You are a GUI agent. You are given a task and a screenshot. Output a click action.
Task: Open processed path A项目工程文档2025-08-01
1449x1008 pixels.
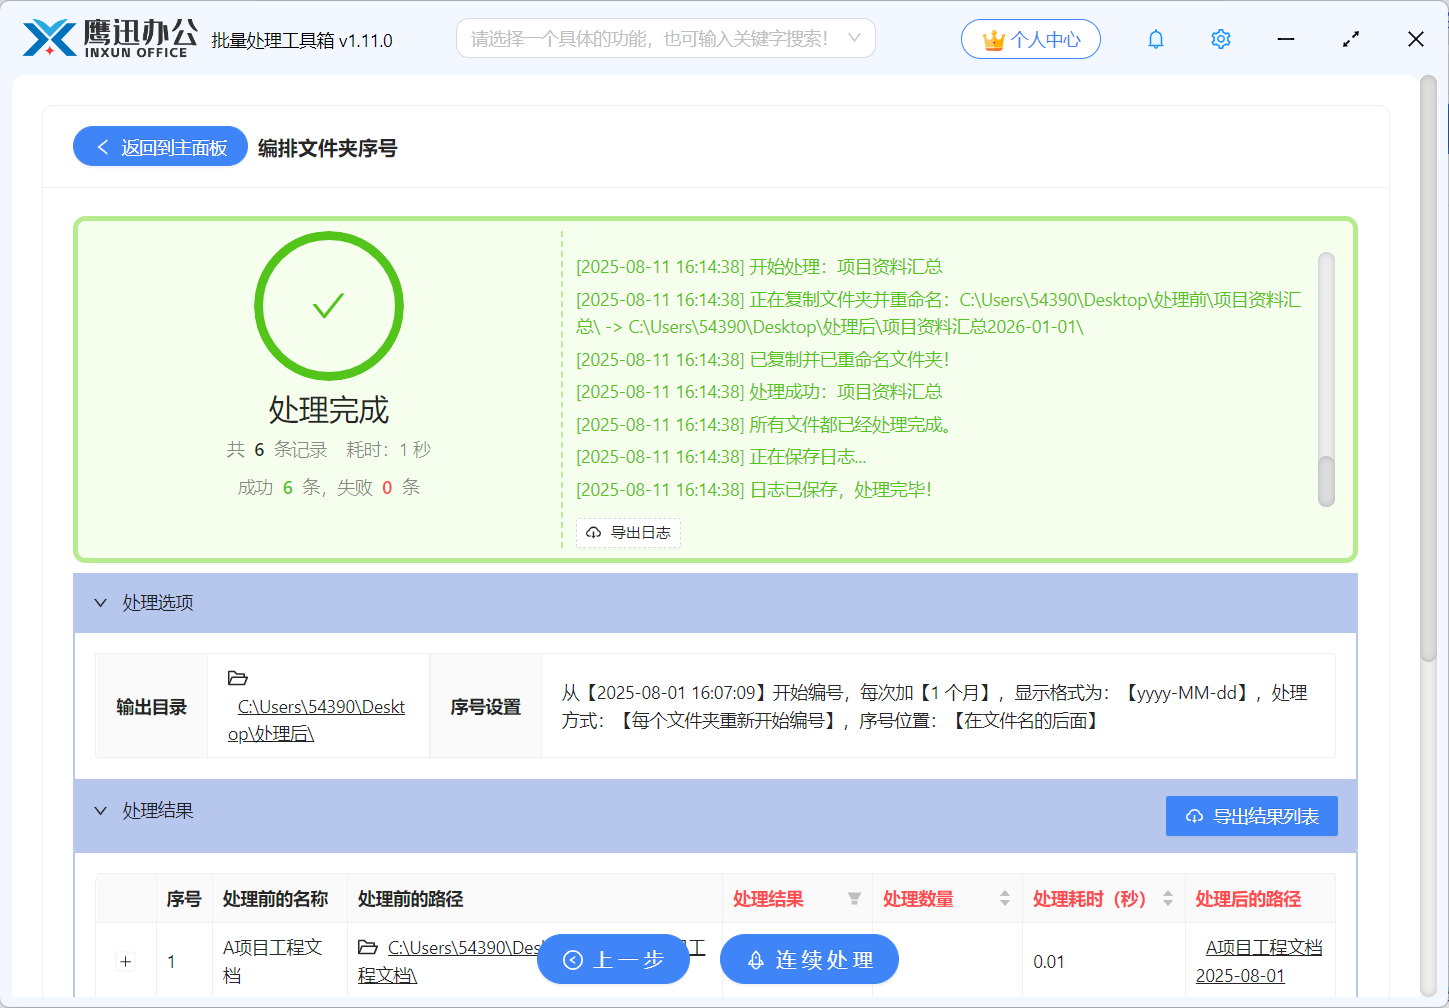coord(1259,961)
